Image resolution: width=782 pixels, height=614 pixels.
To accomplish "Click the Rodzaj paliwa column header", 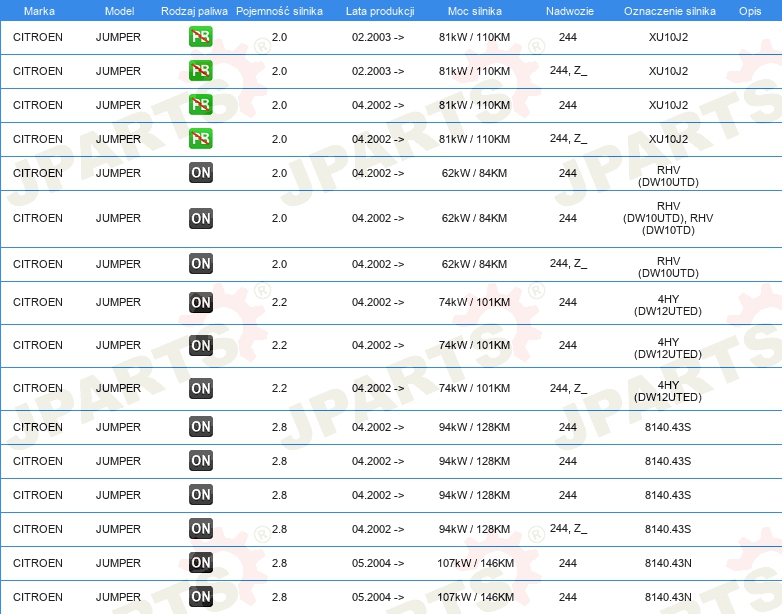I will click(x=194, y=11).
